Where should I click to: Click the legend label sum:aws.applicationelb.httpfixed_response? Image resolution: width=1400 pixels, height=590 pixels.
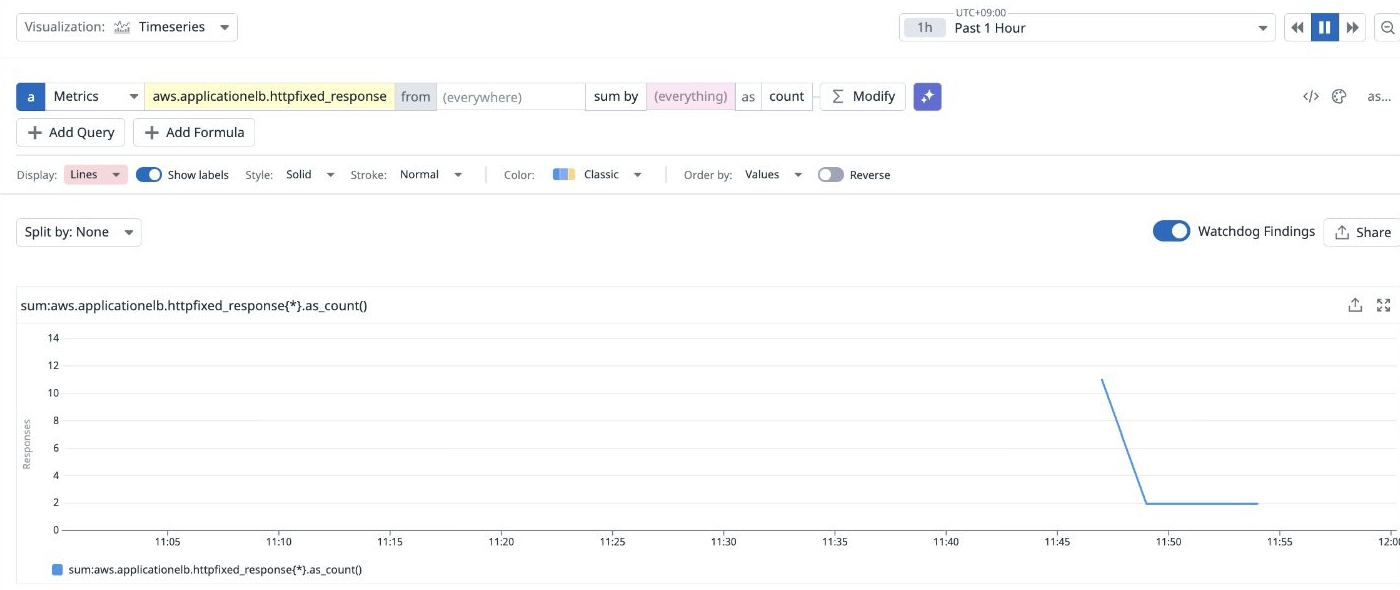point(215,569)
